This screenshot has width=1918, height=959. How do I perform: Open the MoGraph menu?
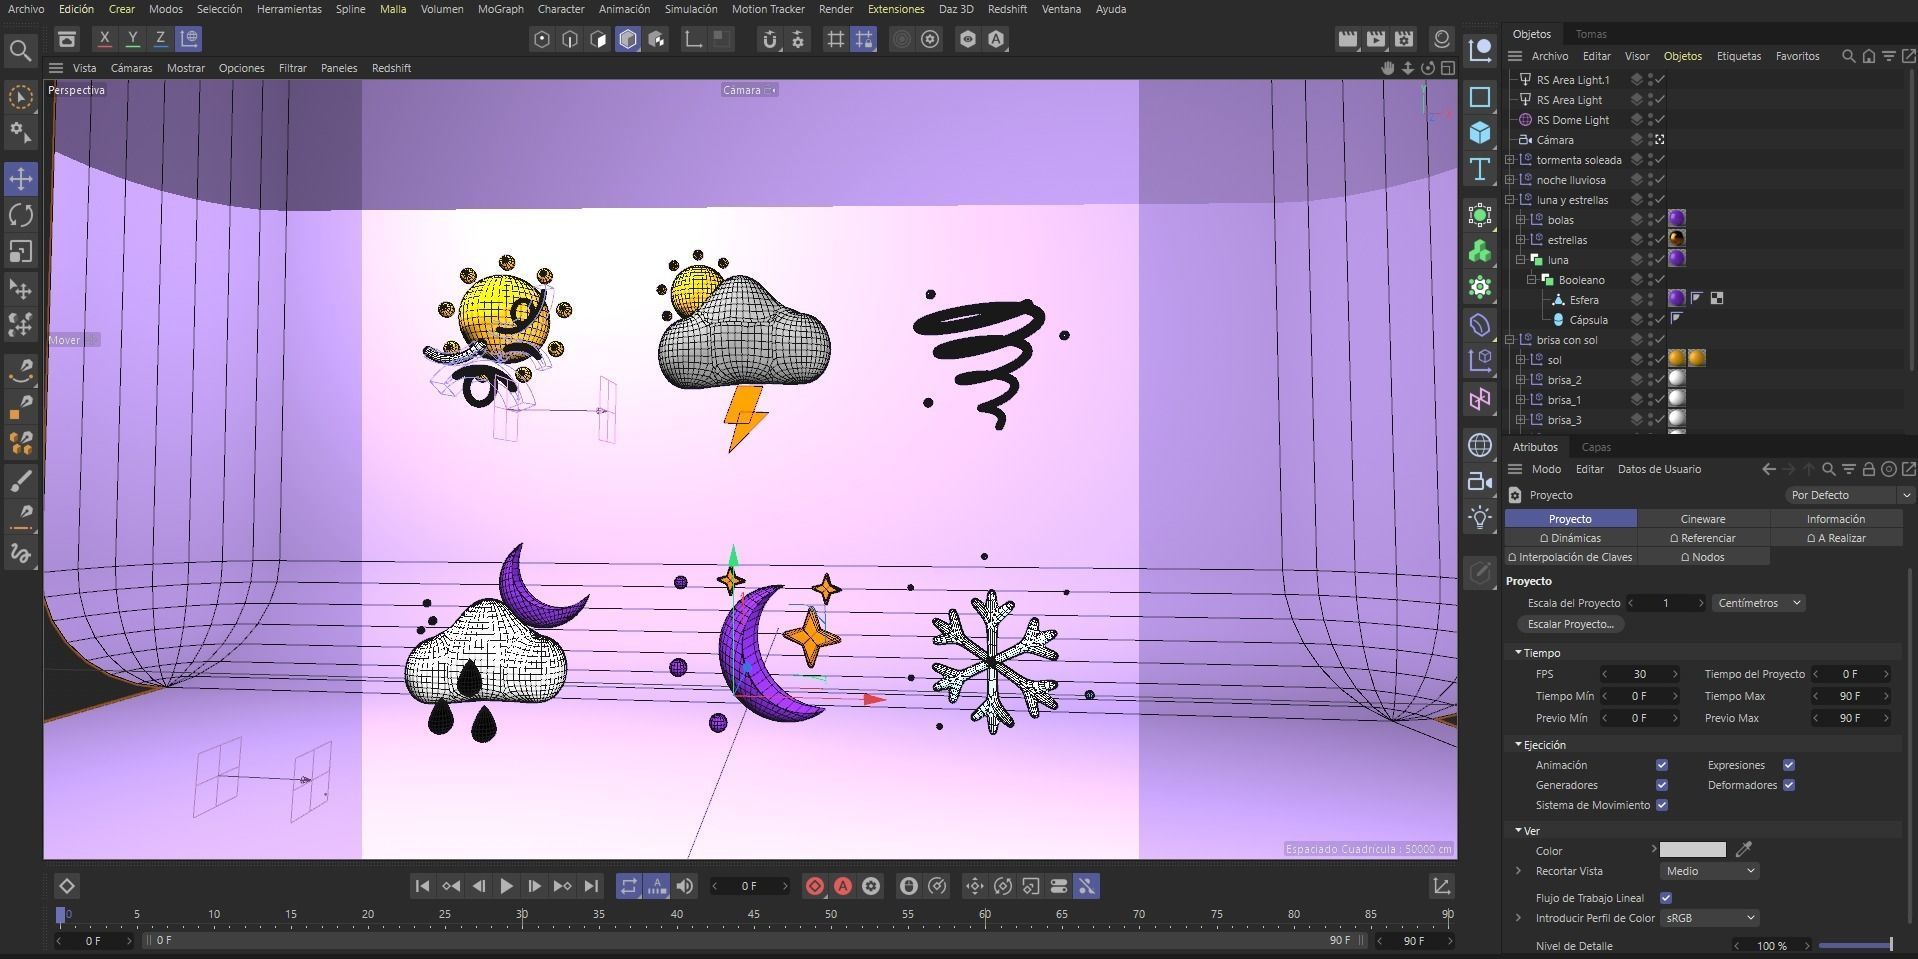[x=500, y=9]
